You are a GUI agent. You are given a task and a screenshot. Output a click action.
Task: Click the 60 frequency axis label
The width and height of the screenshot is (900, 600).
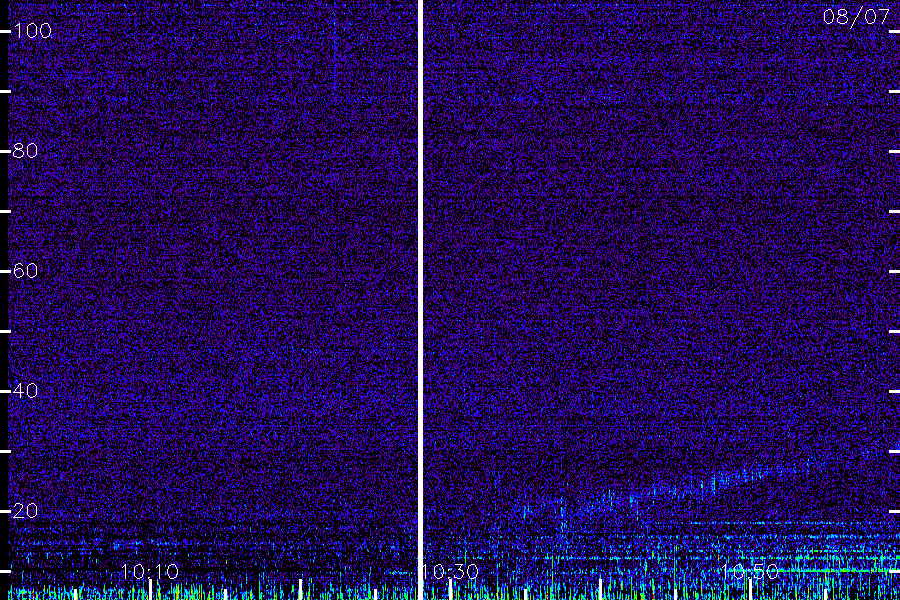click(25, 271)
